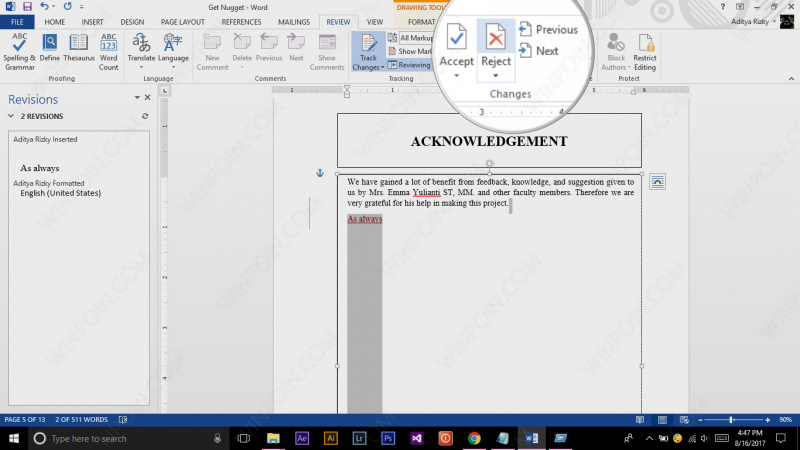Toggle the Reviewing Pane
Image resolution: width=800 pixels, height=450 pixels.
(410, 65)
